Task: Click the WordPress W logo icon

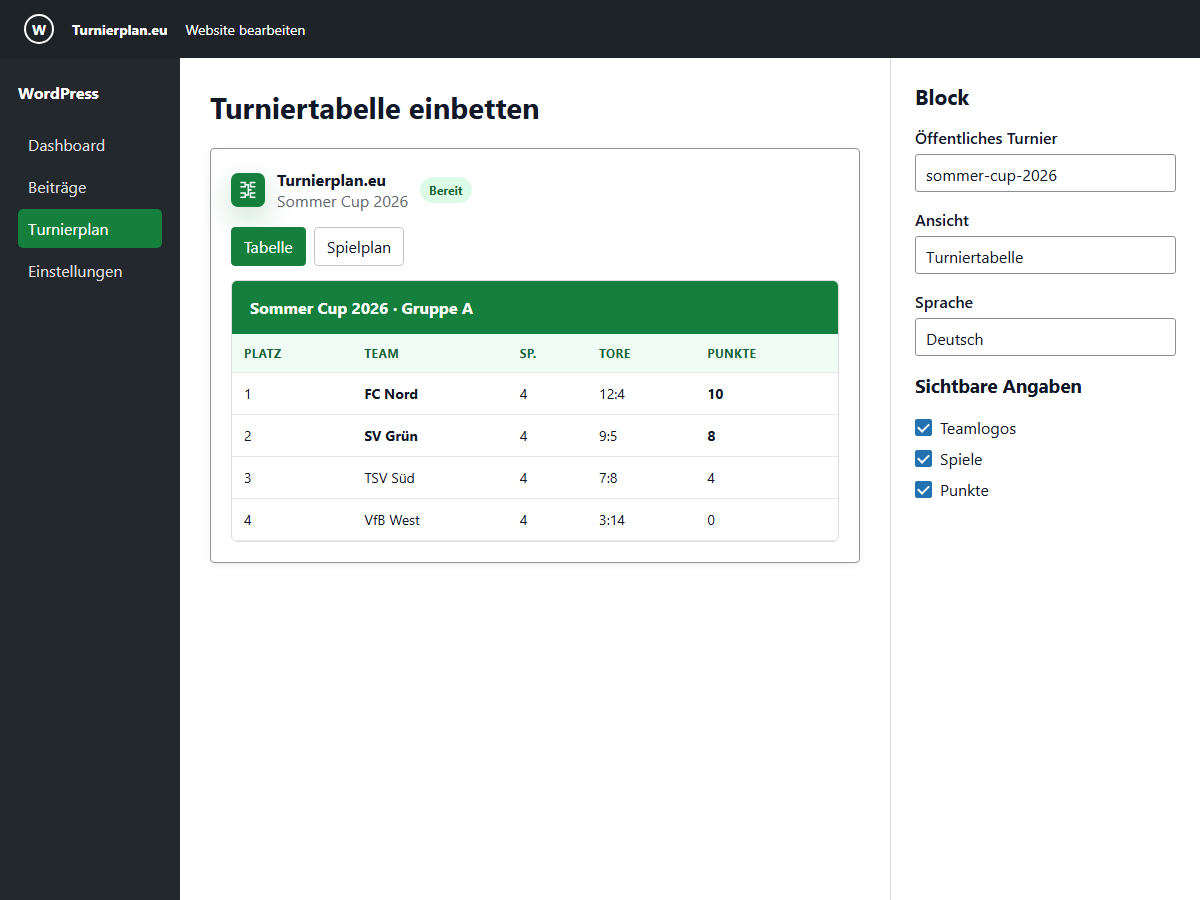Action: tap(39, 29)
